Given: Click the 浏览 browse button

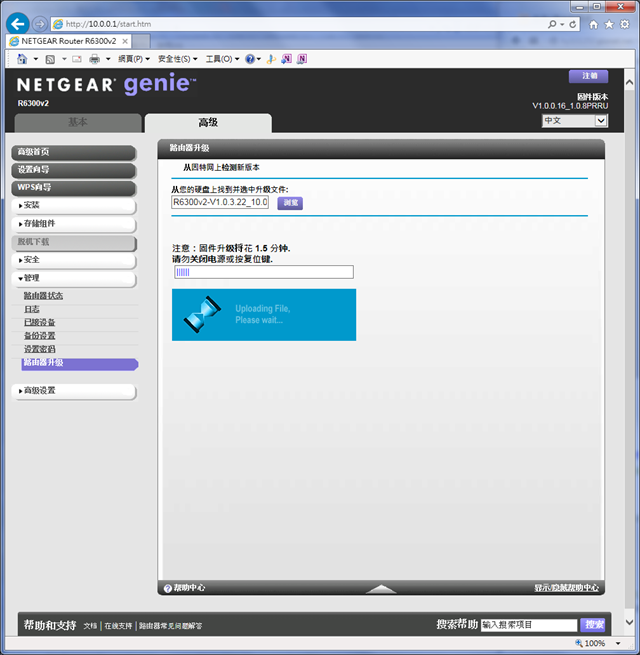Looking at the screenshot, I should coord(290,203).
